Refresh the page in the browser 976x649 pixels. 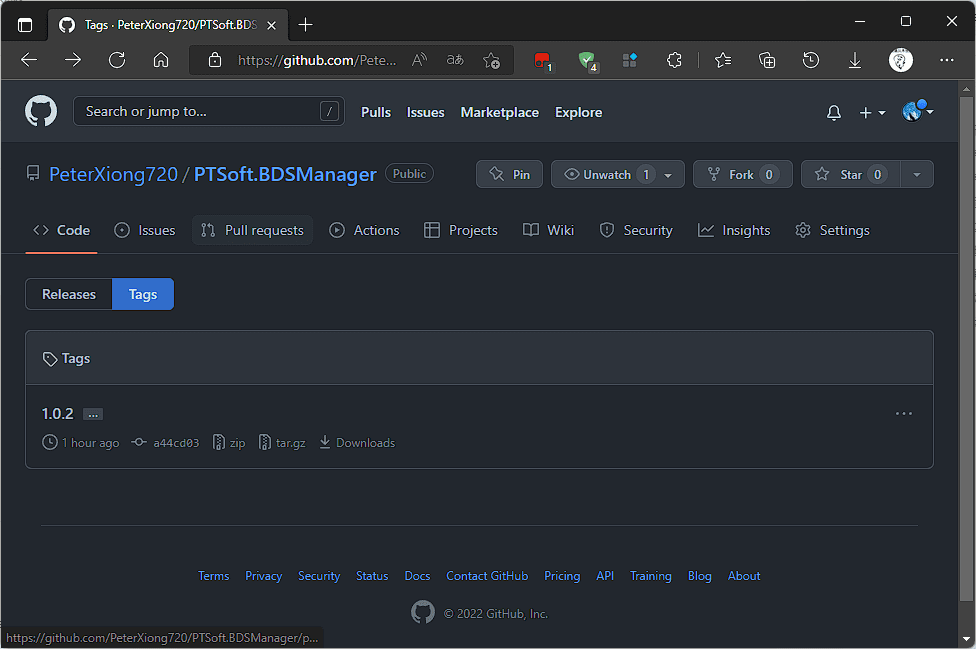tap(117, 60)
